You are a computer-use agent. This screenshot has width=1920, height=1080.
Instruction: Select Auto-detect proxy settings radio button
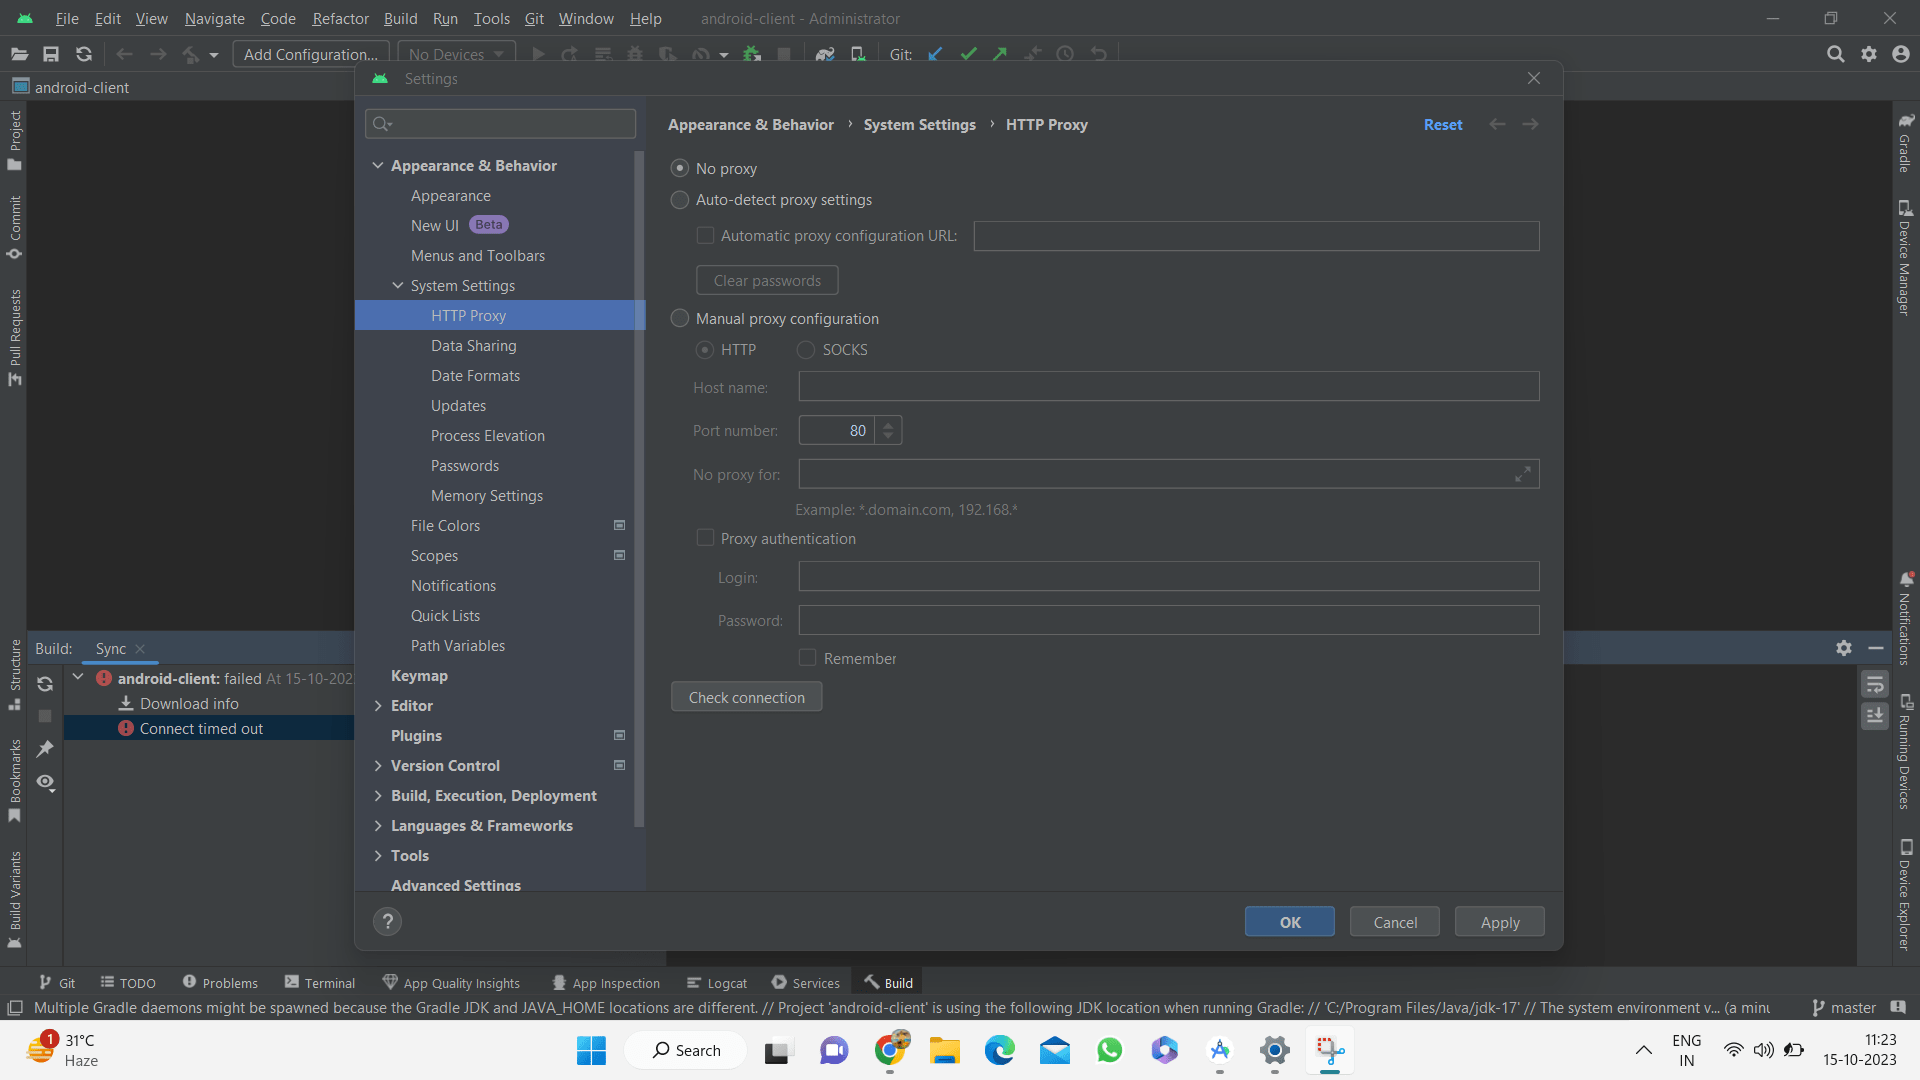[680, 200]
